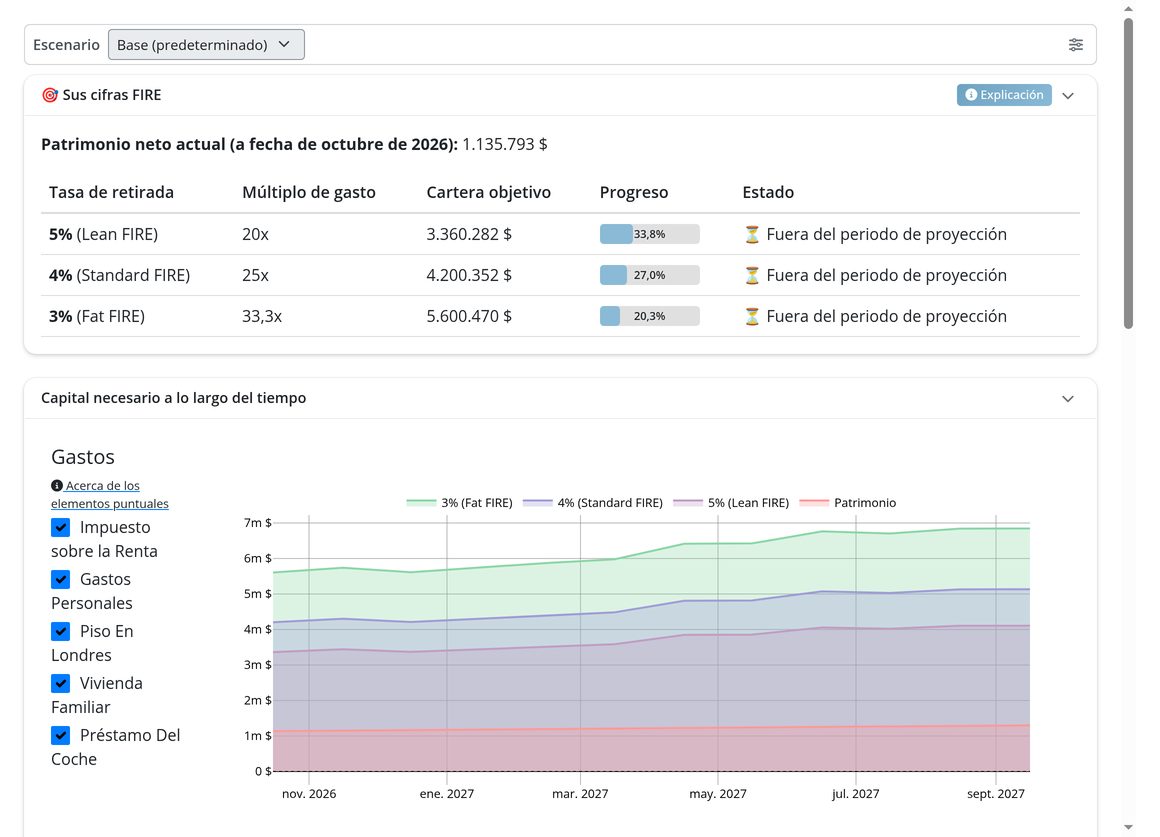Click the hourglass icon in Lean FIRE row
The width and height of the screenshot is (1160, 837).
752,235
